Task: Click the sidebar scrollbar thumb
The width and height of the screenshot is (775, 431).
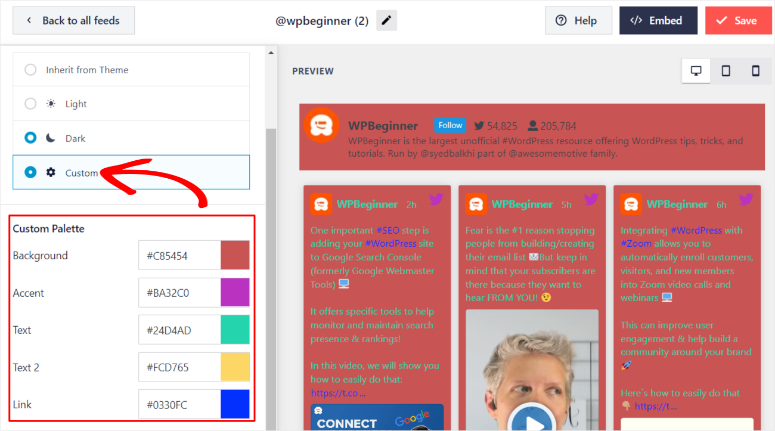Action: tap(271, 279)
